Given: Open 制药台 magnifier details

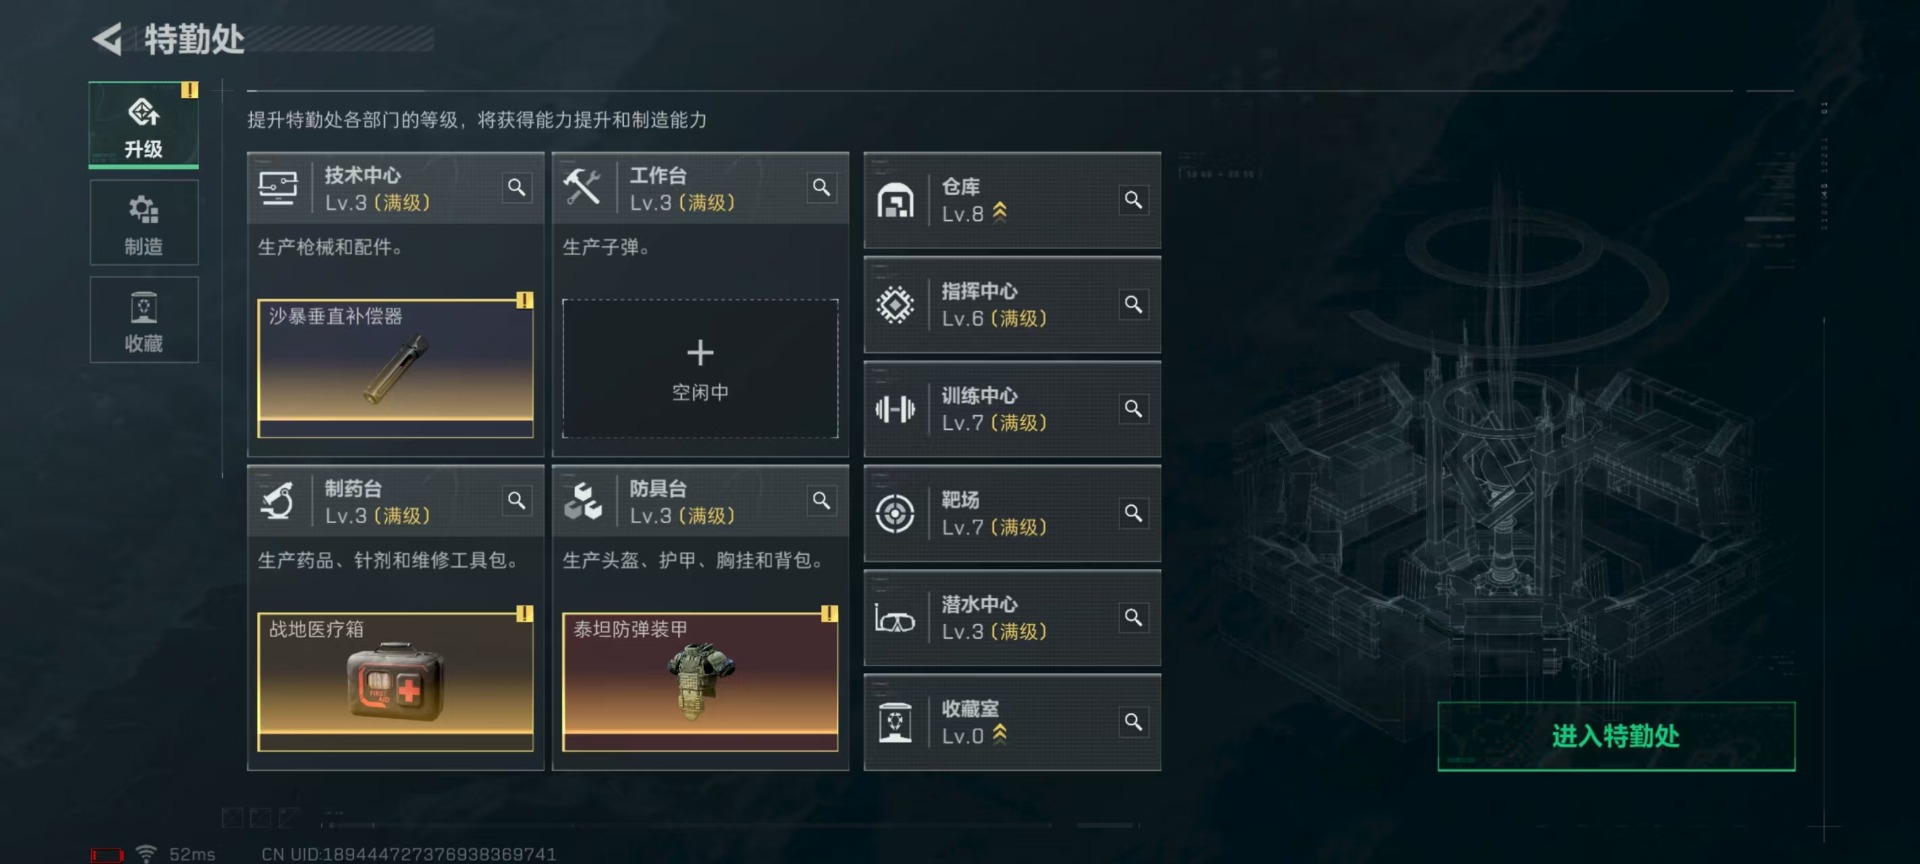Looking at the screenshot, I should 516,500.
